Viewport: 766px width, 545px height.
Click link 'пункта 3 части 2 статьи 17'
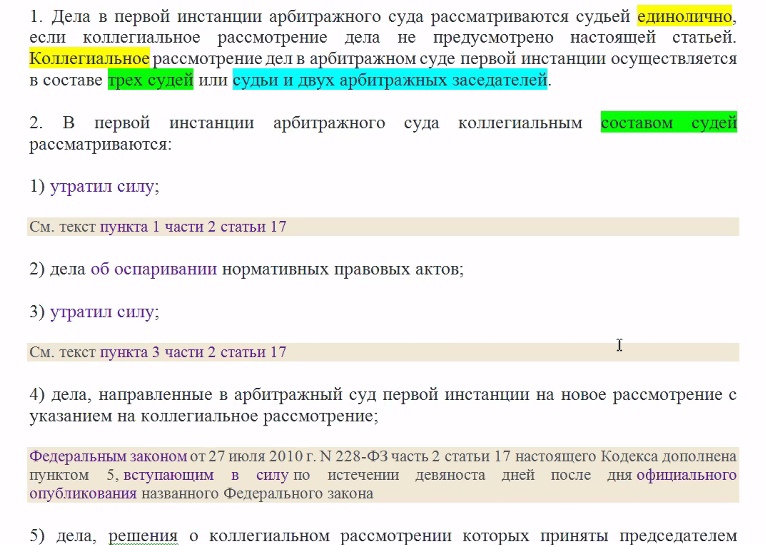[193, 352]
